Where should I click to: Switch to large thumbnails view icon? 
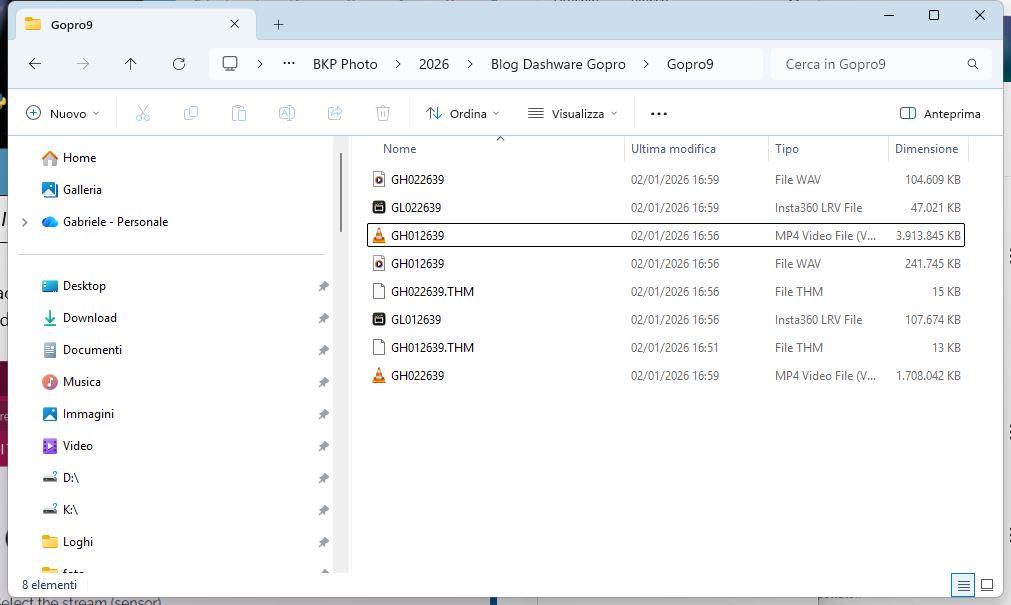point(987,585)
